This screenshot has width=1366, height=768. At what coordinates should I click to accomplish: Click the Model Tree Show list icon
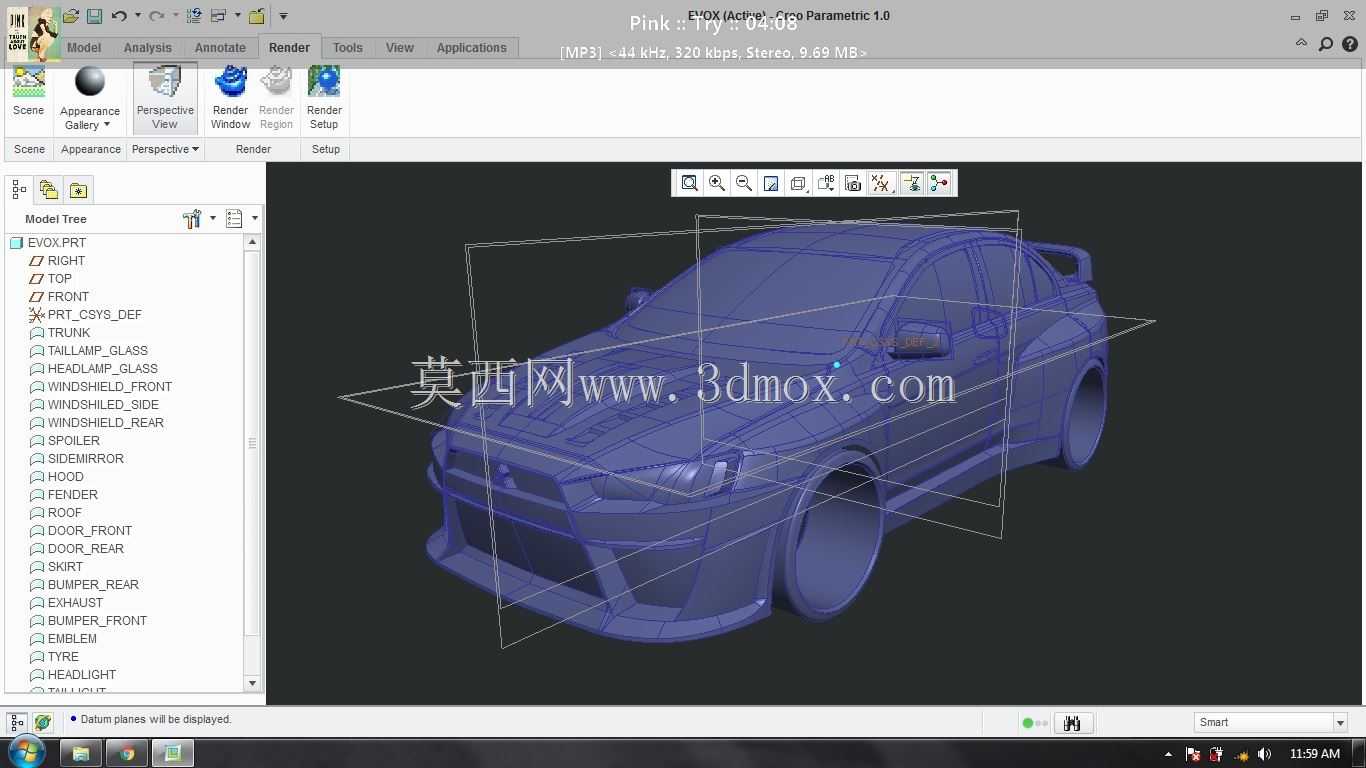(234, 219)
